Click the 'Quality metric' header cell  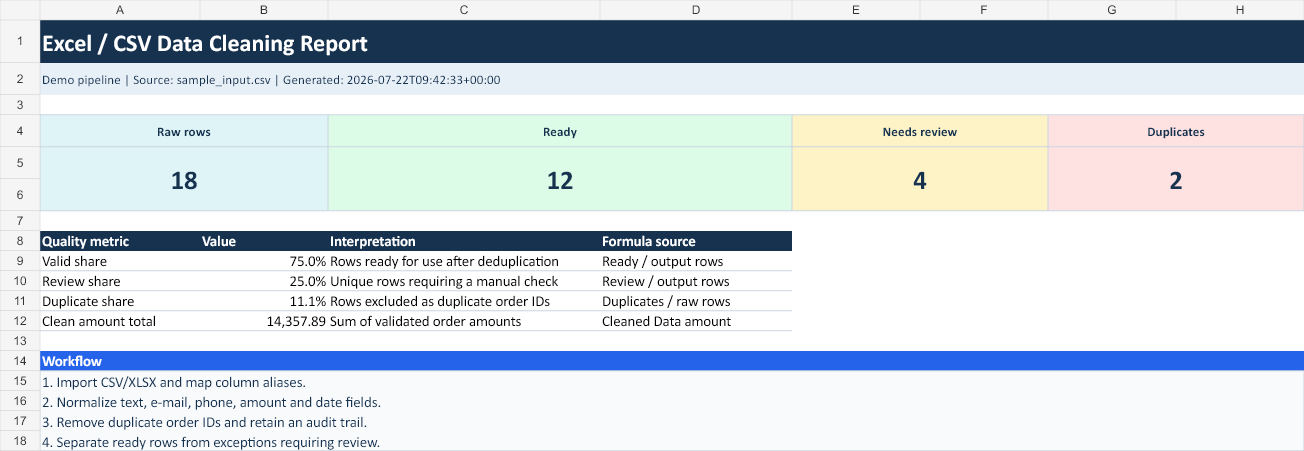pyautogui.click(x=120, y=241)
